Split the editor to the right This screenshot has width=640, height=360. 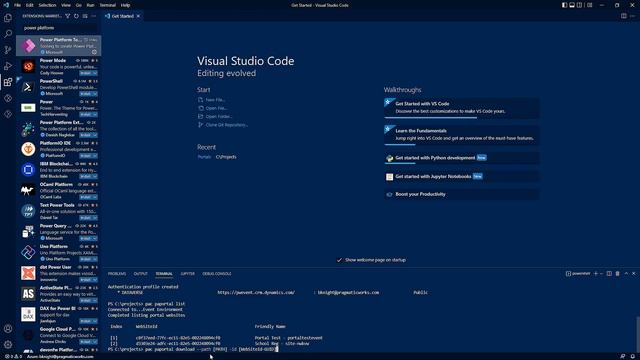point(624,16)
